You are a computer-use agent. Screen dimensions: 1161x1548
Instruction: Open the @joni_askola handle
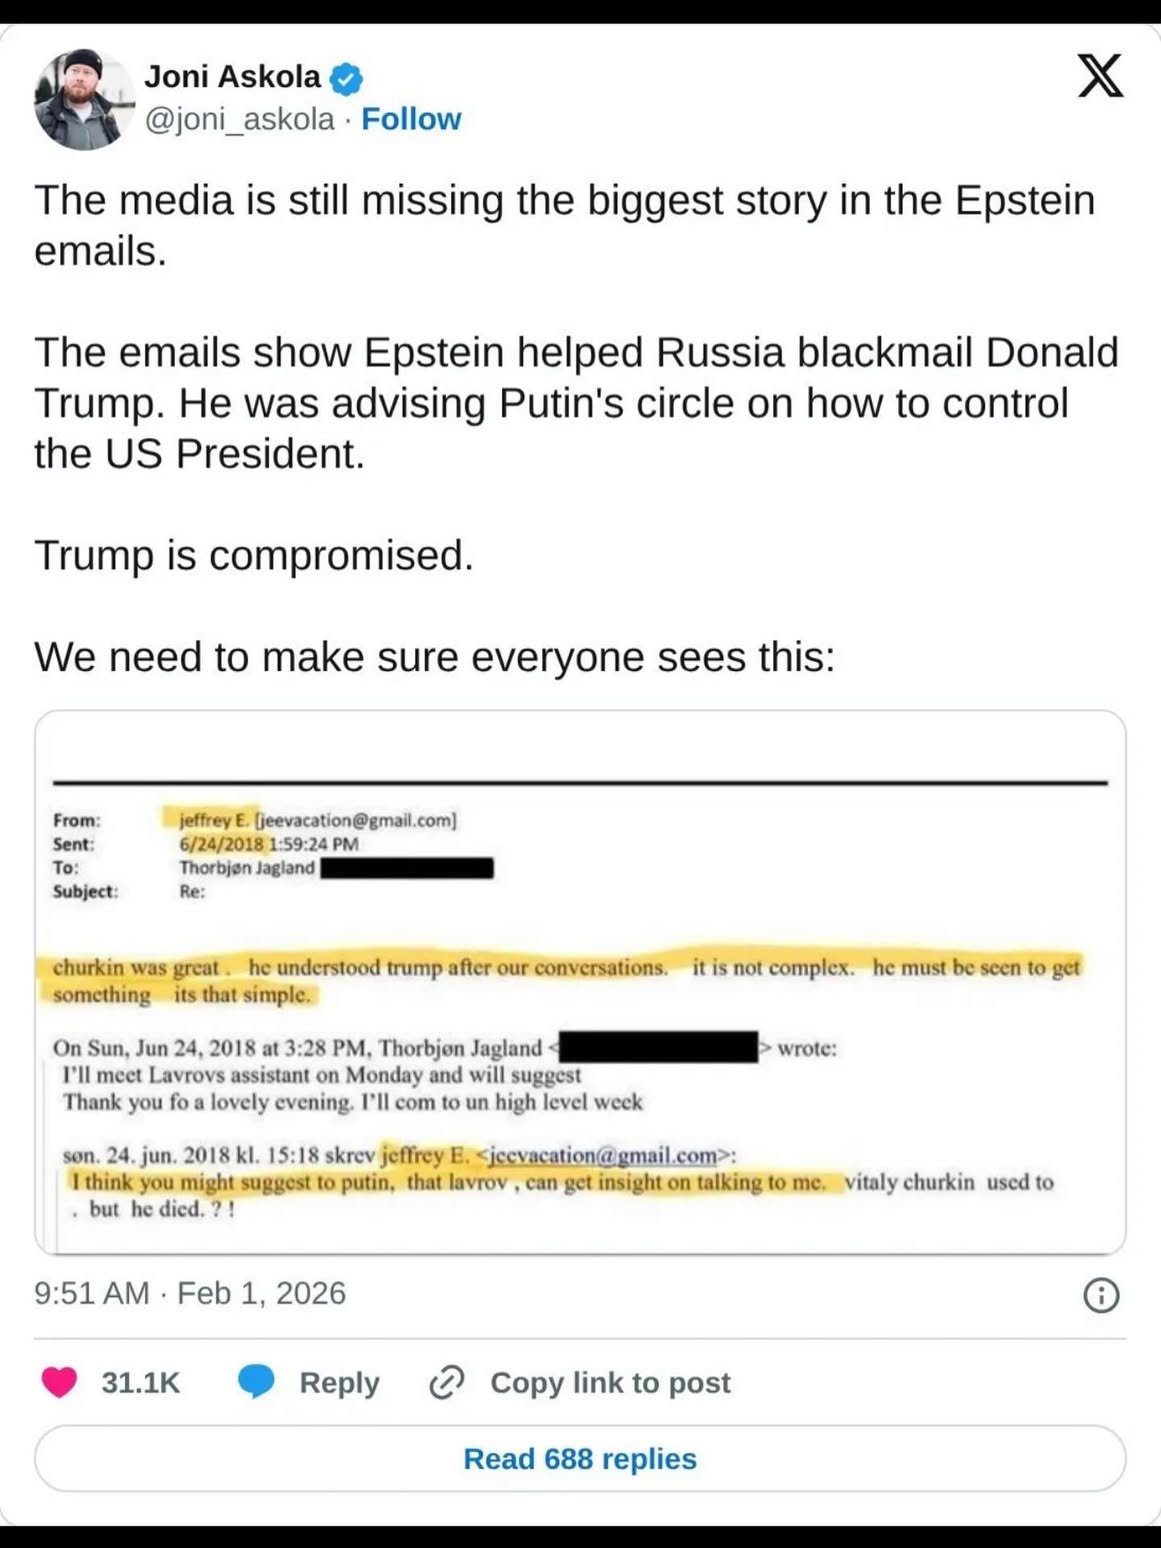tap(240, 119)
